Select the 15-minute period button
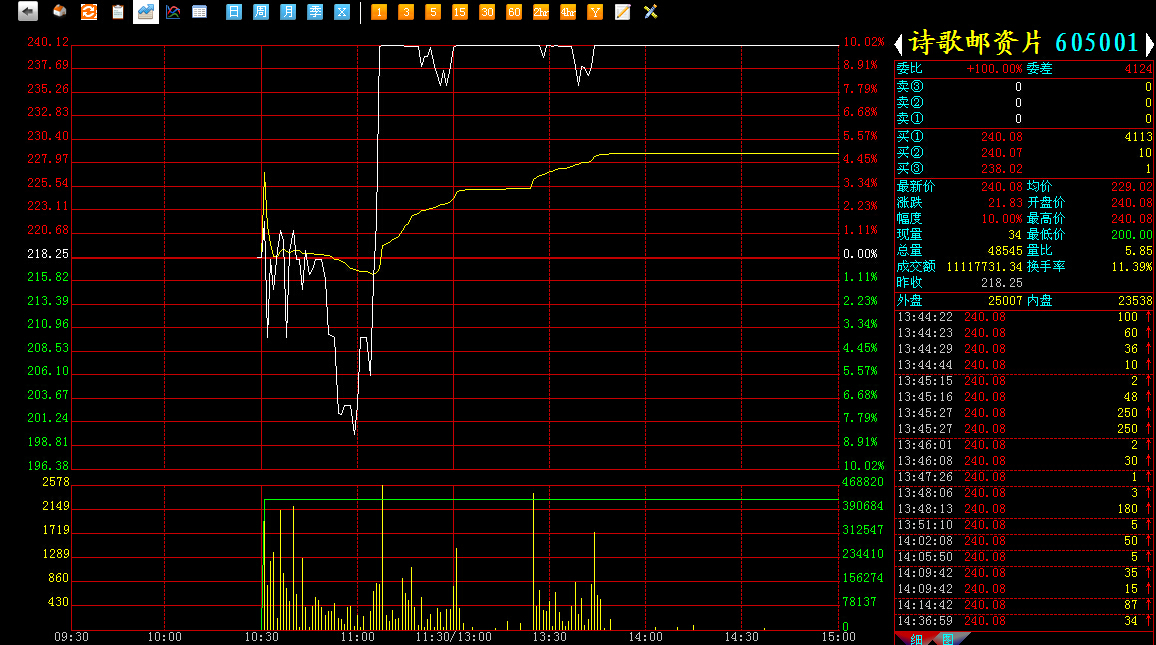Image resolution: width=1156 pixels, height=645 pixels. tap(460, 12)
